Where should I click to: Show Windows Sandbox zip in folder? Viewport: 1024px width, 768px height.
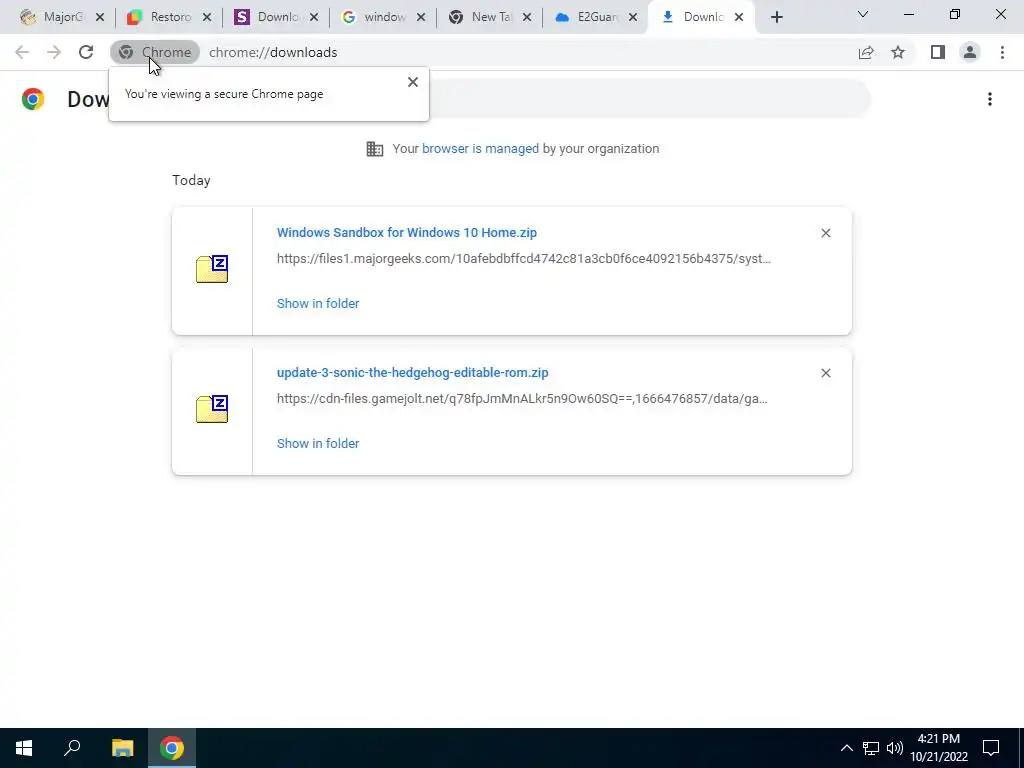click(318, 304)
